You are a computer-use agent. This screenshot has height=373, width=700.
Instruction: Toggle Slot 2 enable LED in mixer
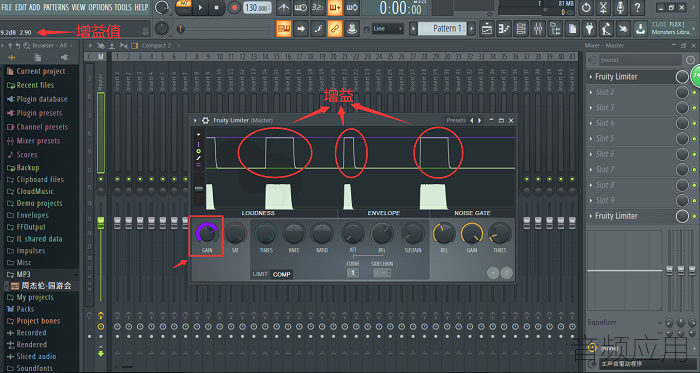pyautogui.click(x=694, y=92)
